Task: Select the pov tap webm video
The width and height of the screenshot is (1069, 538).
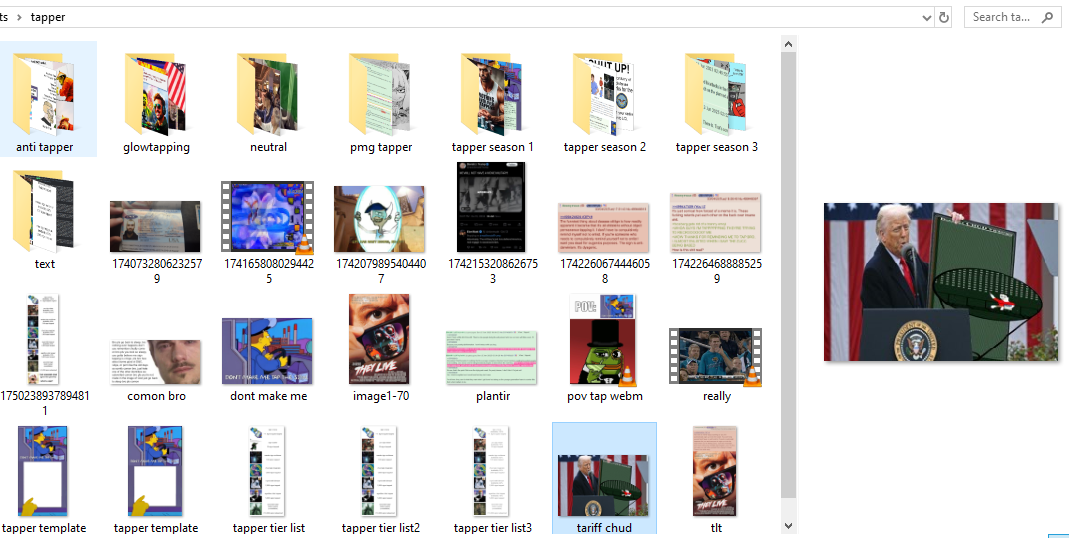Action: [x=604, y=340]
